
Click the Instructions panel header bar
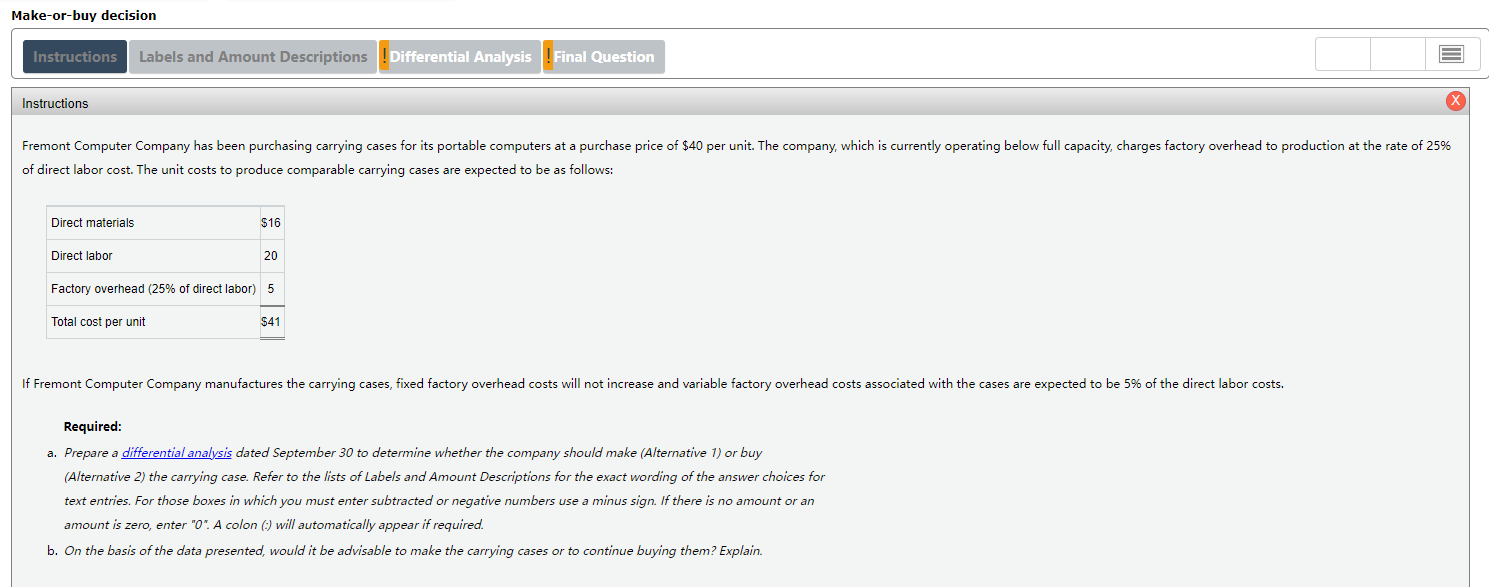click(700, 102)
